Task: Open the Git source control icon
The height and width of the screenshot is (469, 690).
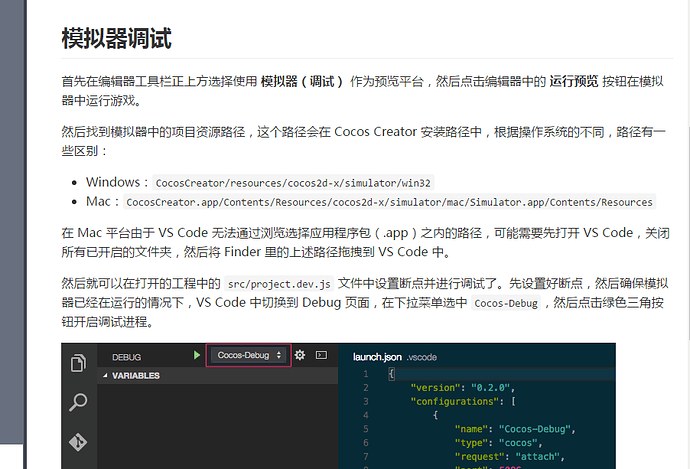Action: pyautogui.click(x=78, y=442)
